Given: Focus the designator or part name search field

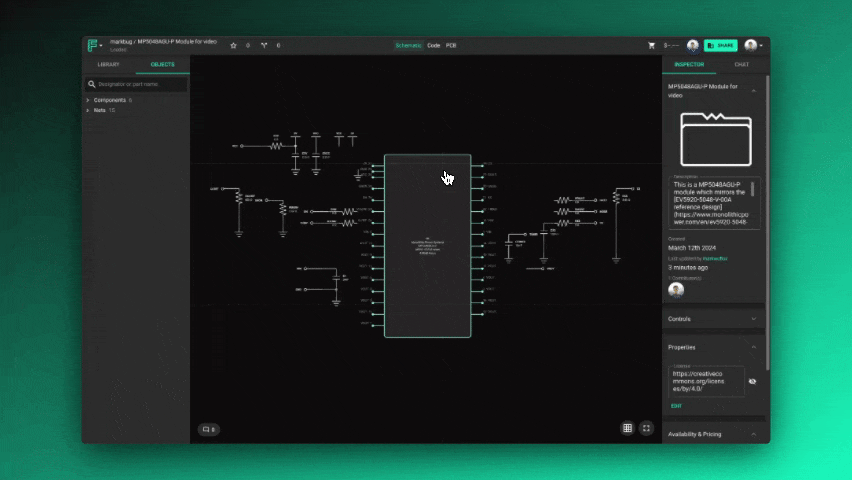Looking at the screenshot, I should click(136, 84).
